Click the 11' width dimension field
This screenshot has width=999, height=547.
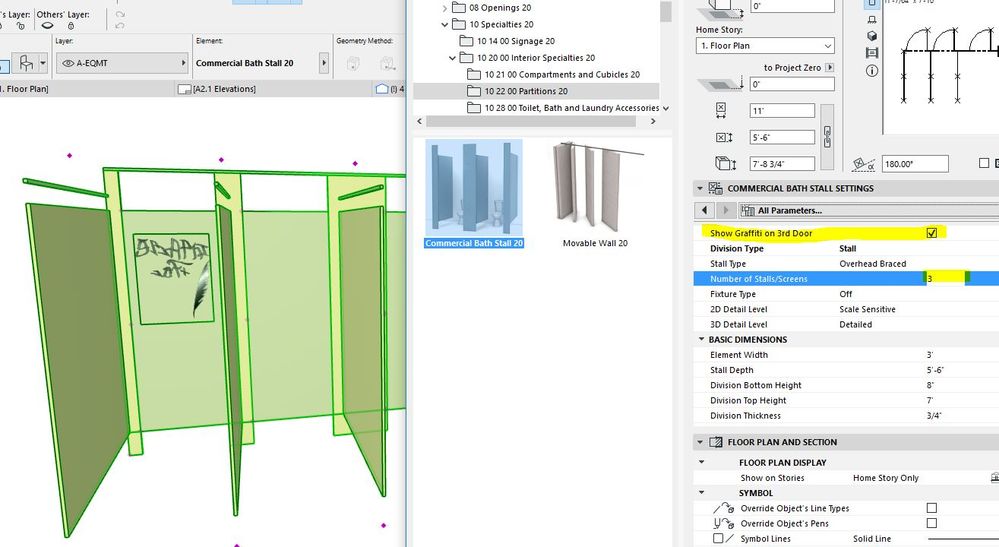pos(782,111)
